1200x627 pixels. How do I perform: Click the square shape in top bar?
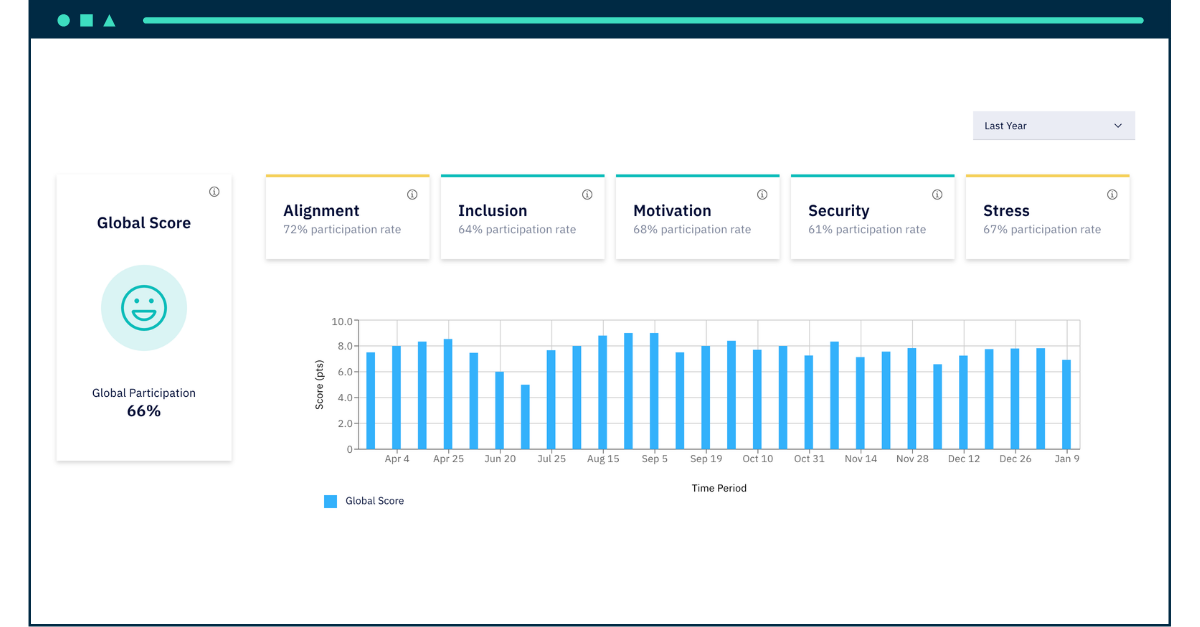[x=87, y=20]
